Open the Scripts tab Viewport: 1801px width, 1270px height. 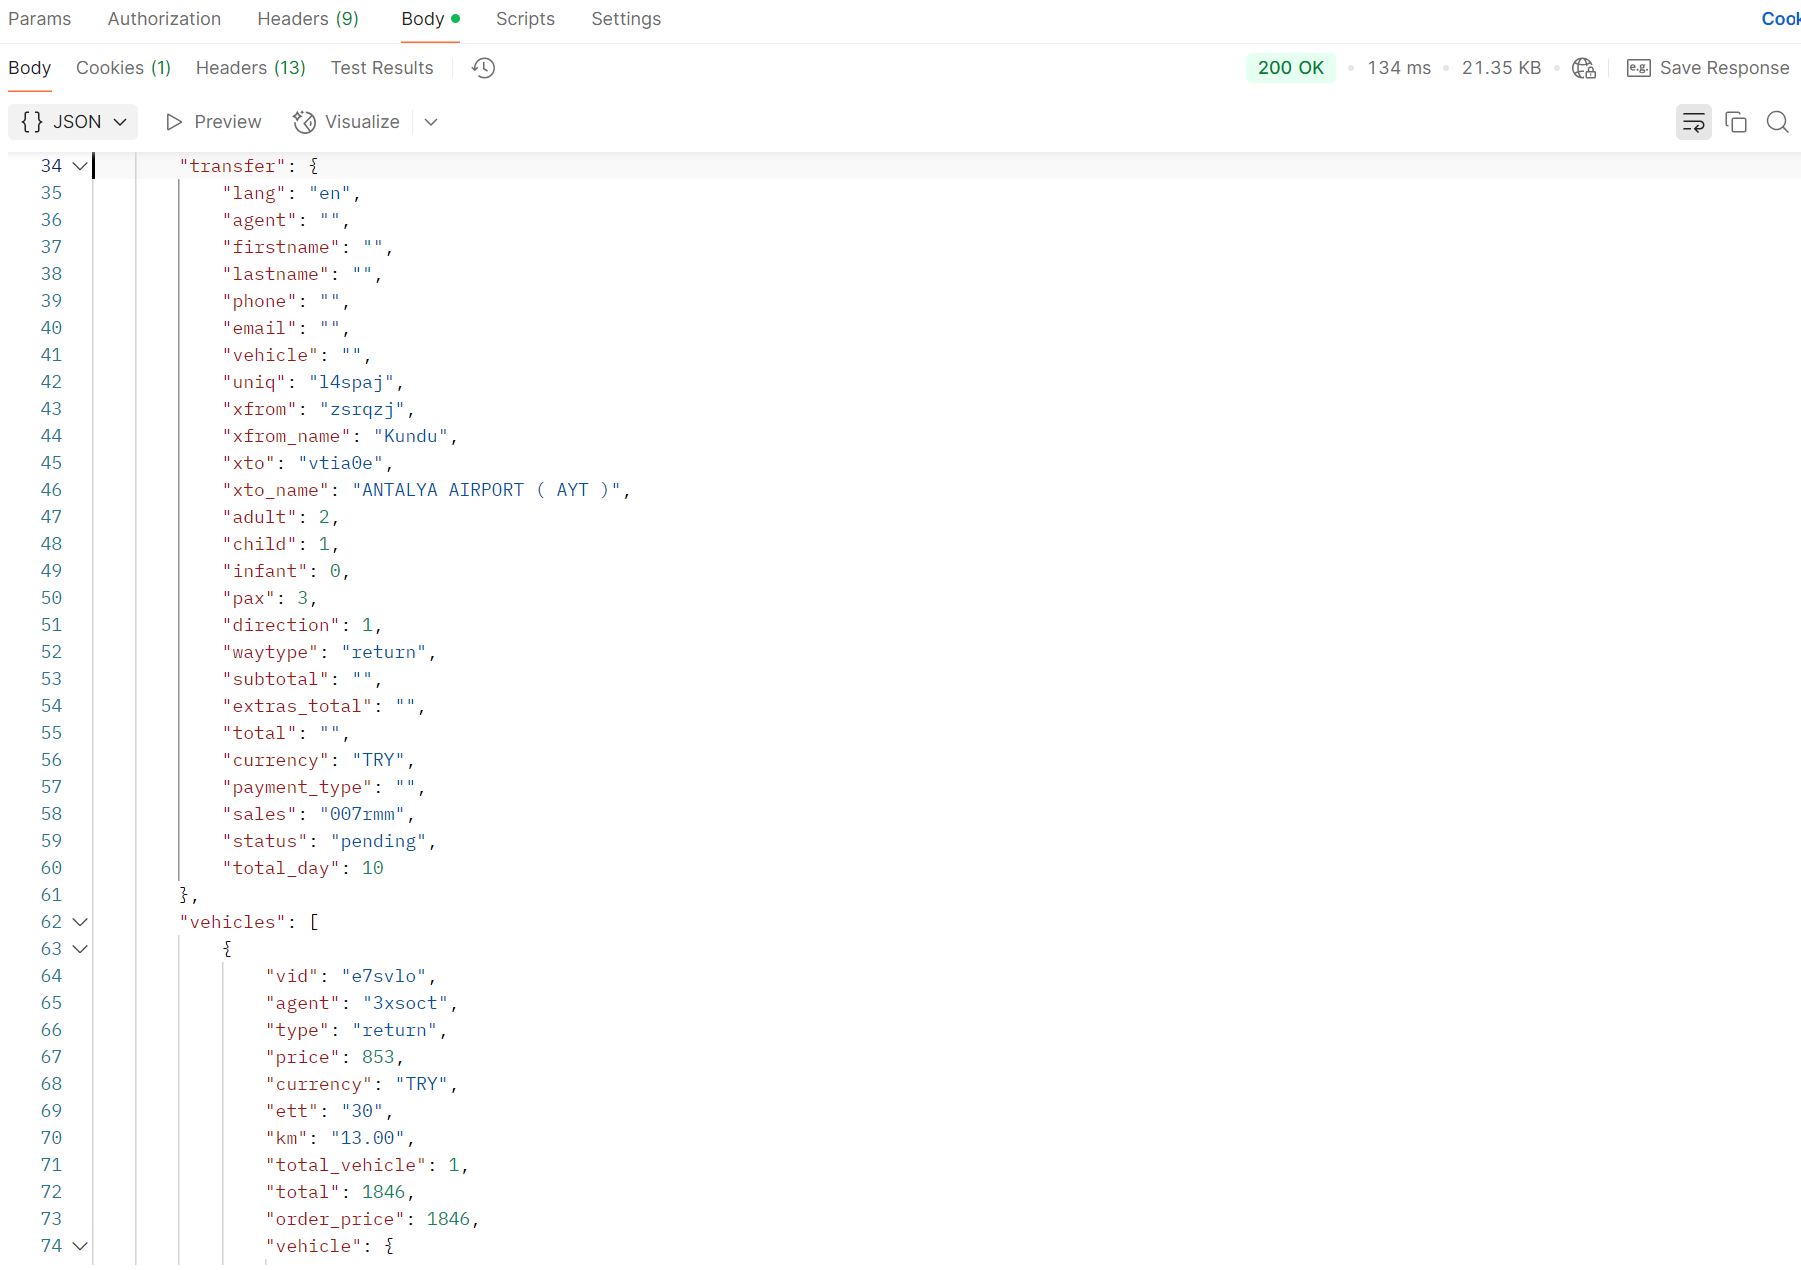pos(525,19)
